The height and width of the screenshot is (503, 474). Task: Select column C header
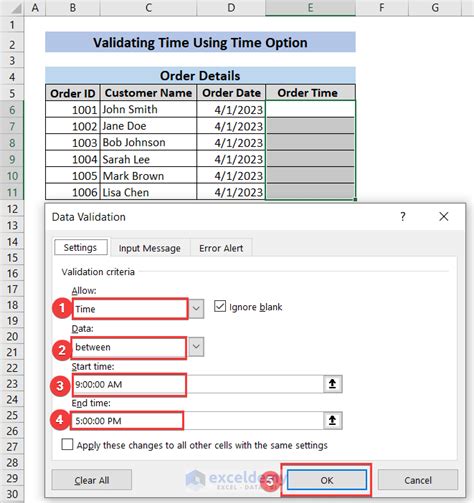(x=148, y=8)
